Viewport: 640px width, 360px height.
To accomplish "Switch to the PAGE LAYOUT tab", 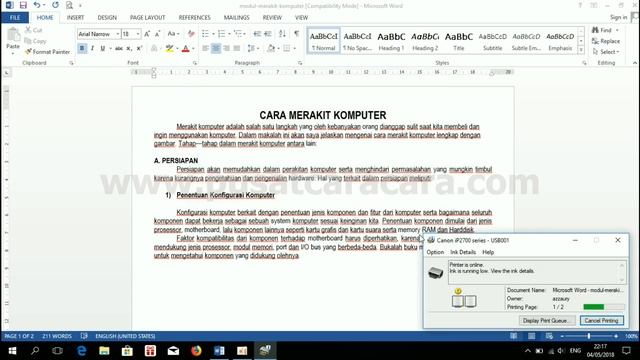I will click(x=147, y=18).
